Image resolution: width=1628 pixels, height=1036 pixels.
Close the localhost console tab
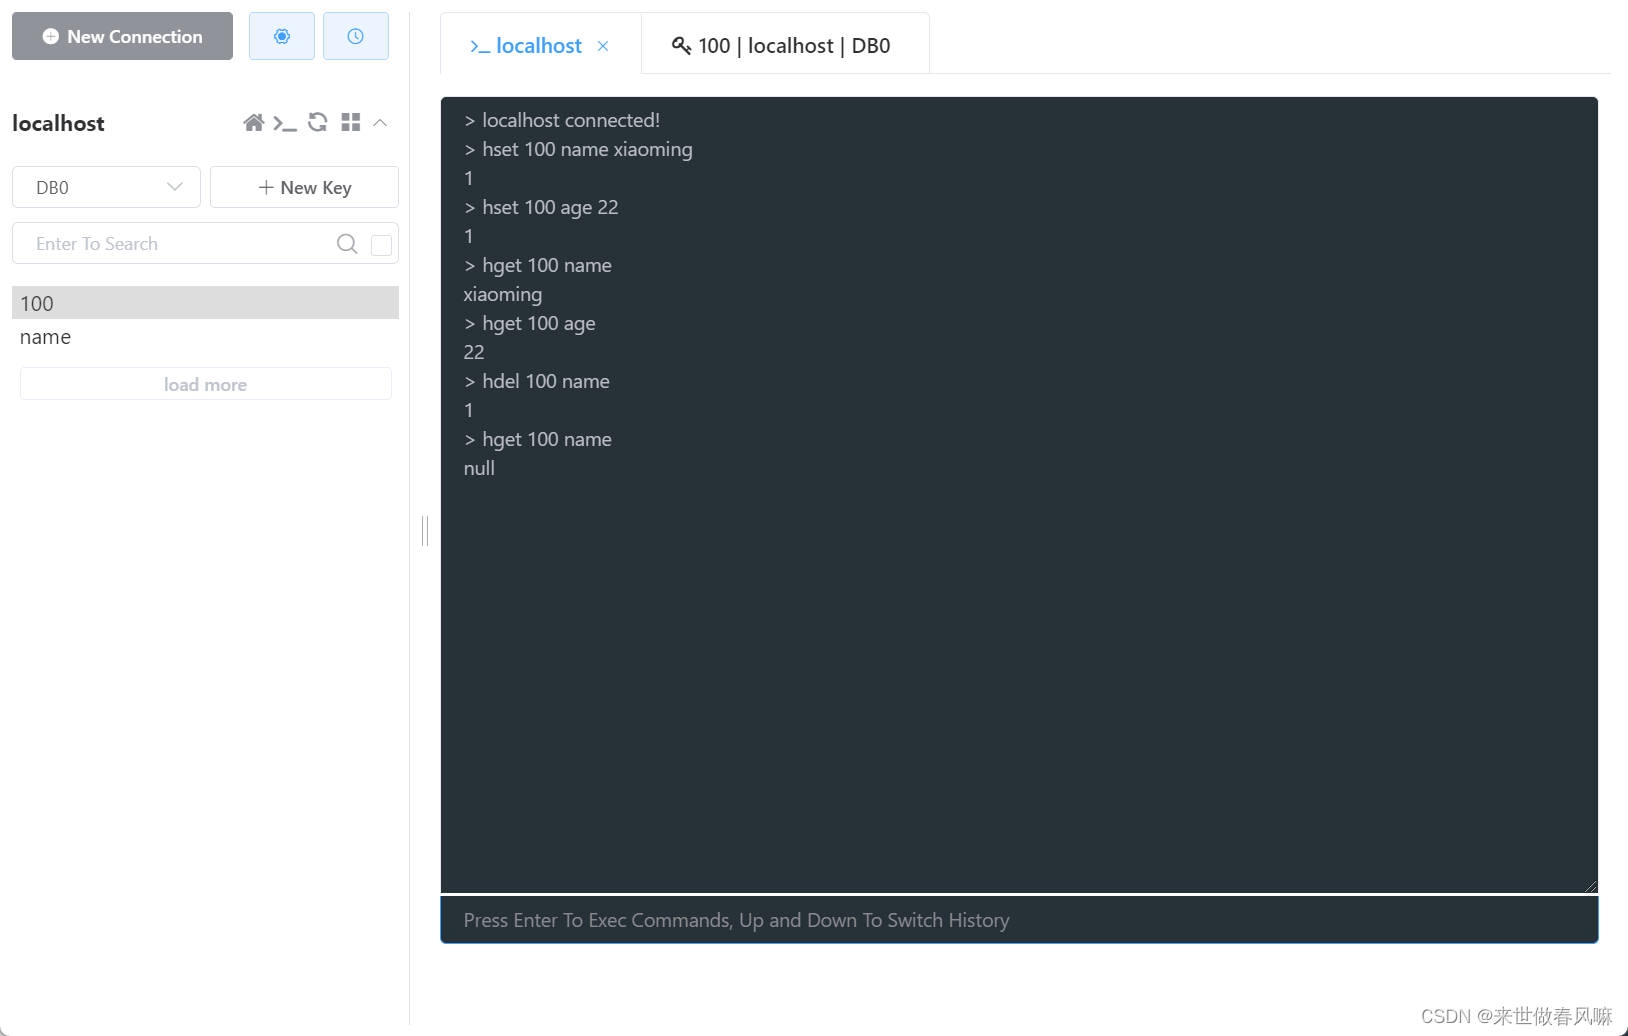click(x=603, y=46)
